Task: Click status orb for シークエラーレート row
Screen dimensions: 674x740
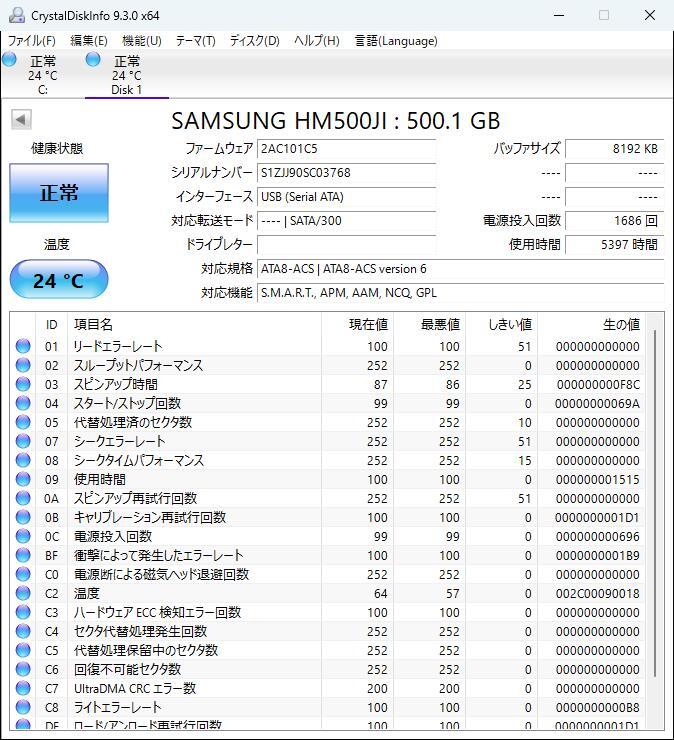Action: 23,441
